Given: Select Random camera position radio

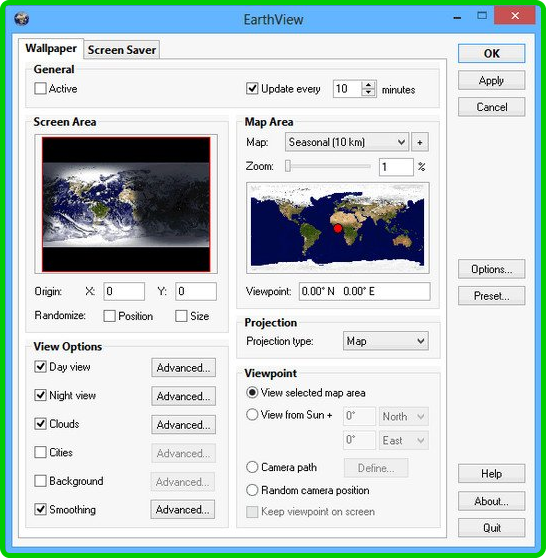Looking at the screenshot, I should [252, 490].
